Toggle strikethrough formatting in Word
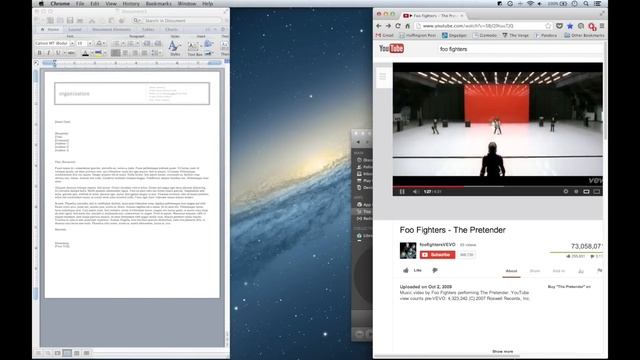 [x=71, y=53]
